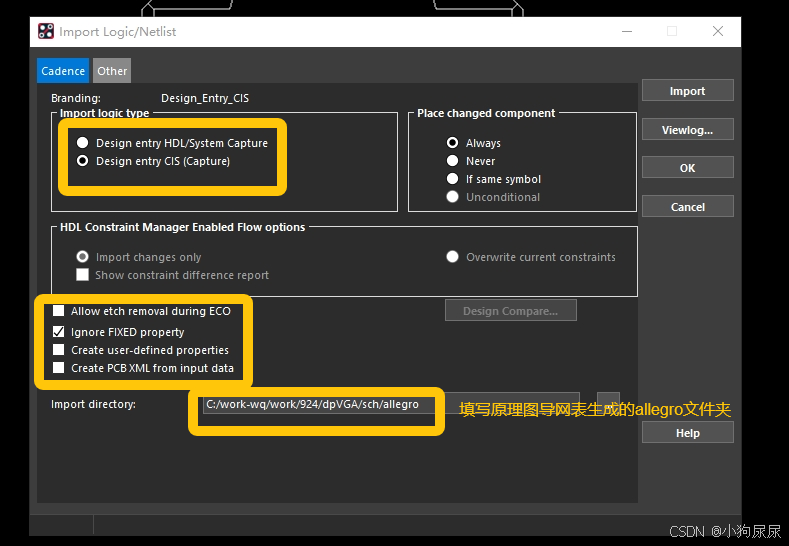
Task: Minimize the Import Logic/Netlist window
Action: tap(627, 31)
